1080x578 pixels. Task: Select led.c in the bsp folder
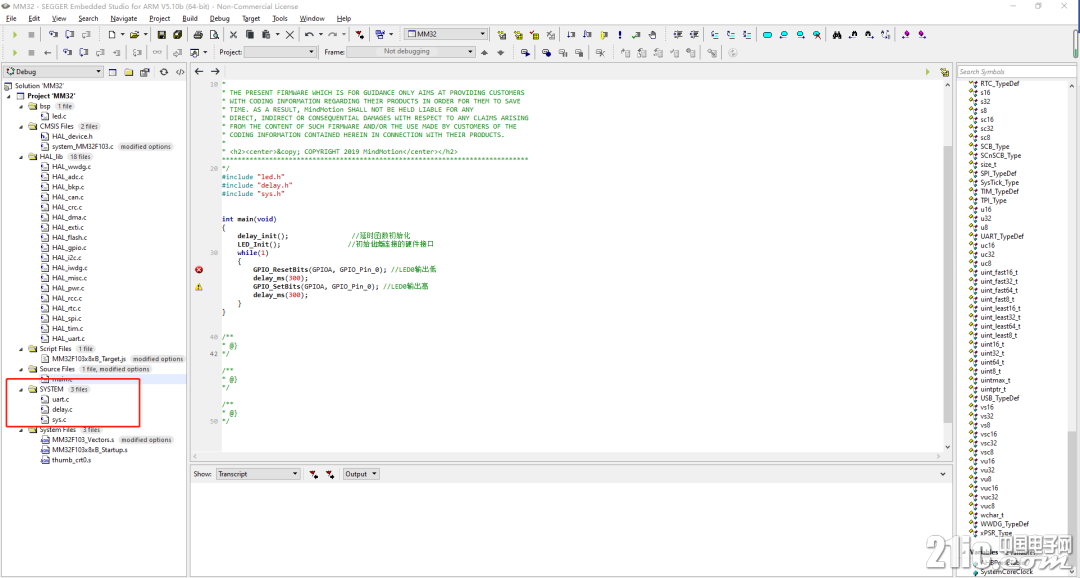point(59,116)
